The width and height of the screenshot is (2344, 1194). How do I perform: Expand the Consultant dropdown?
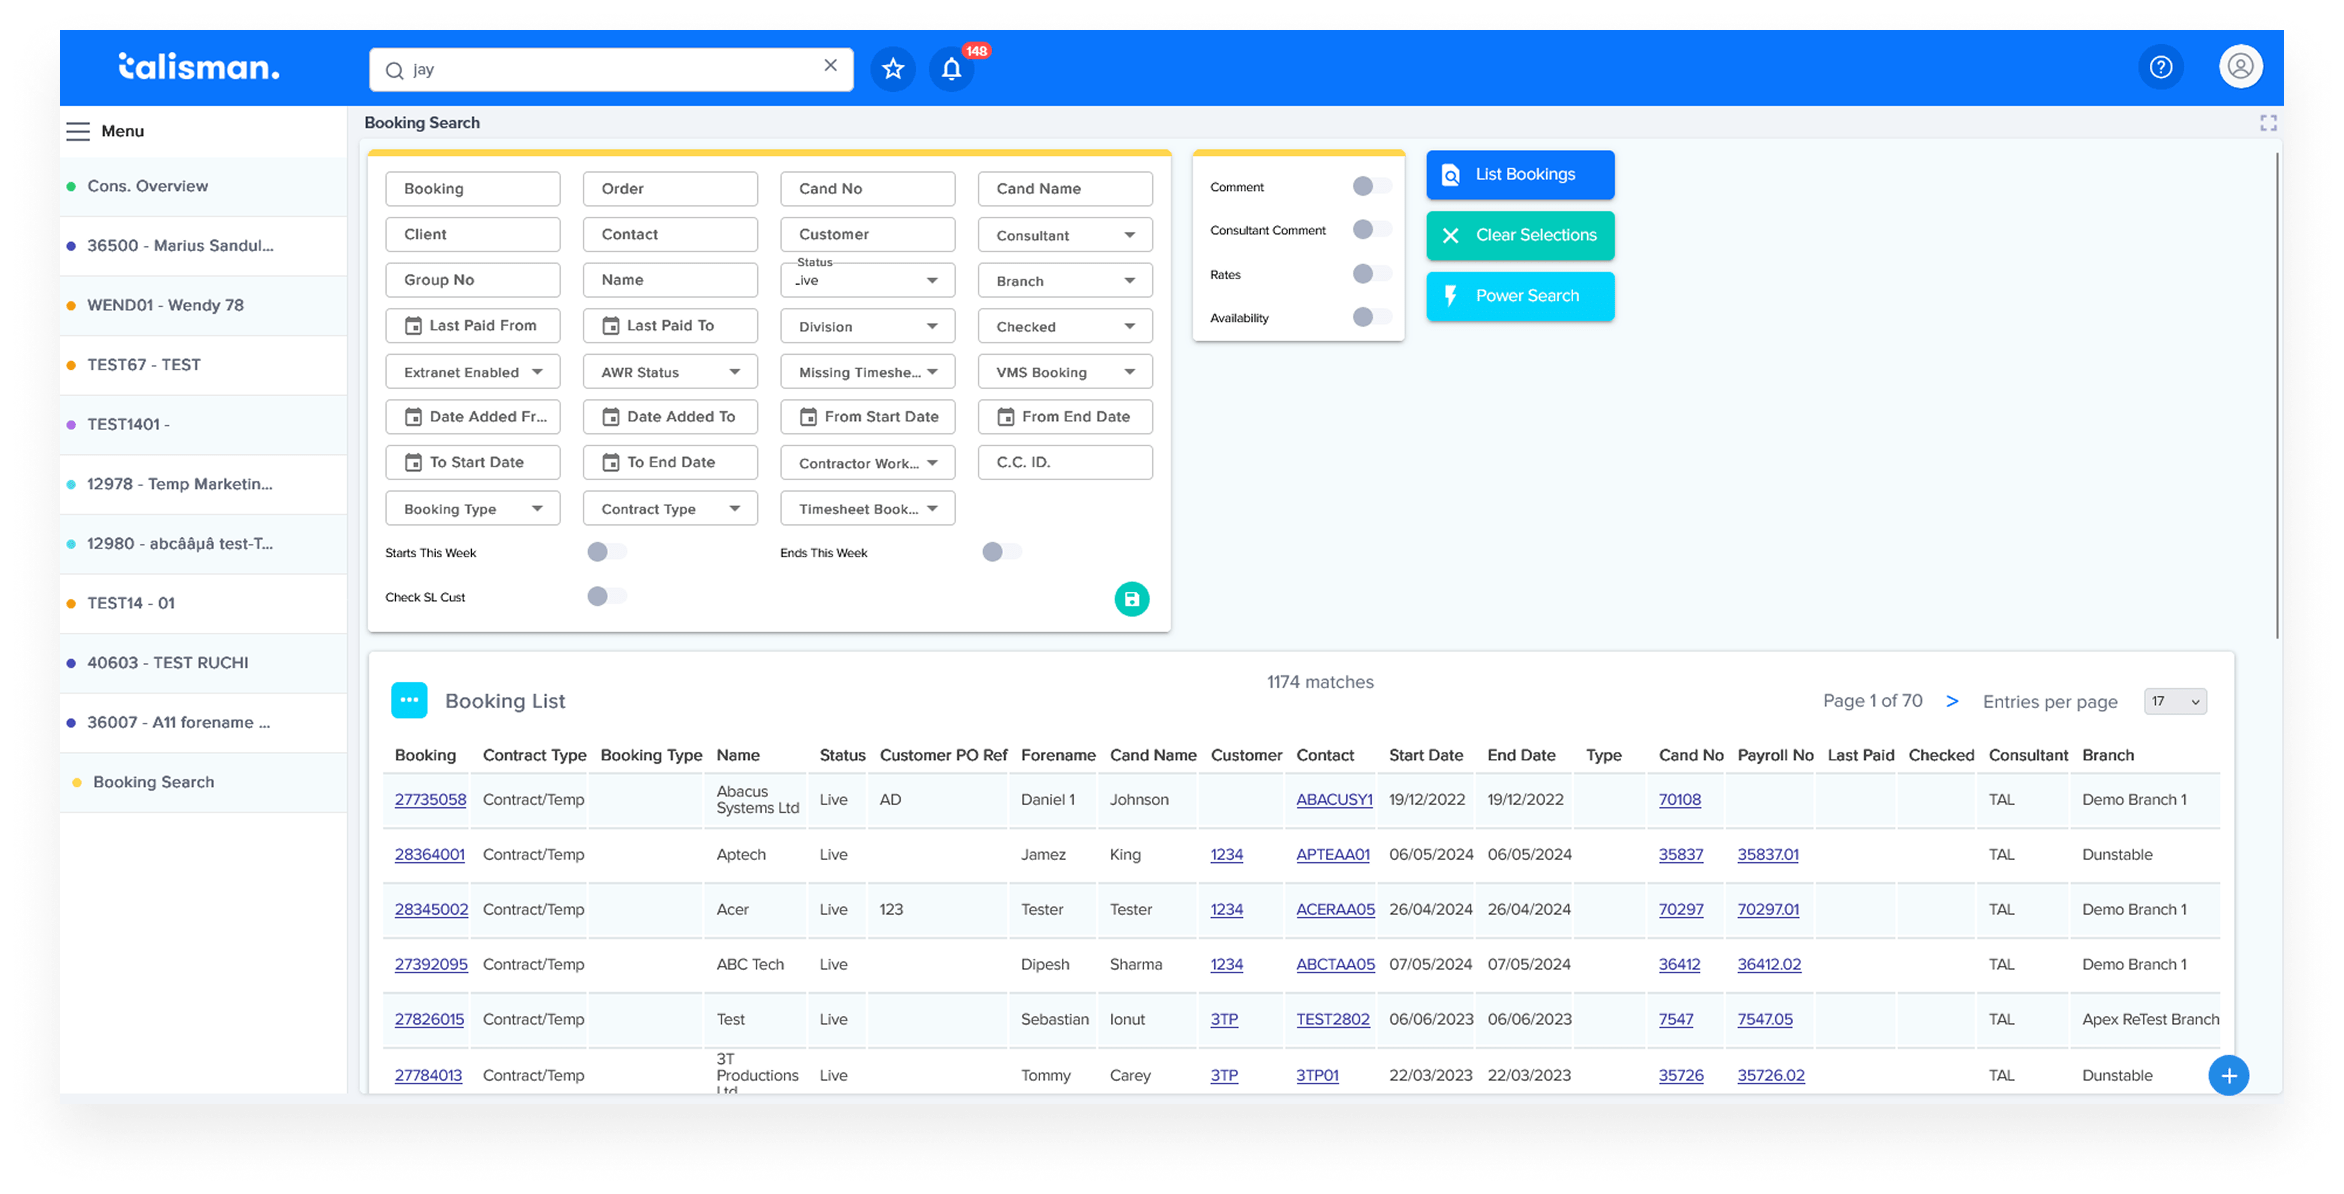click(x=1064, y=235)
